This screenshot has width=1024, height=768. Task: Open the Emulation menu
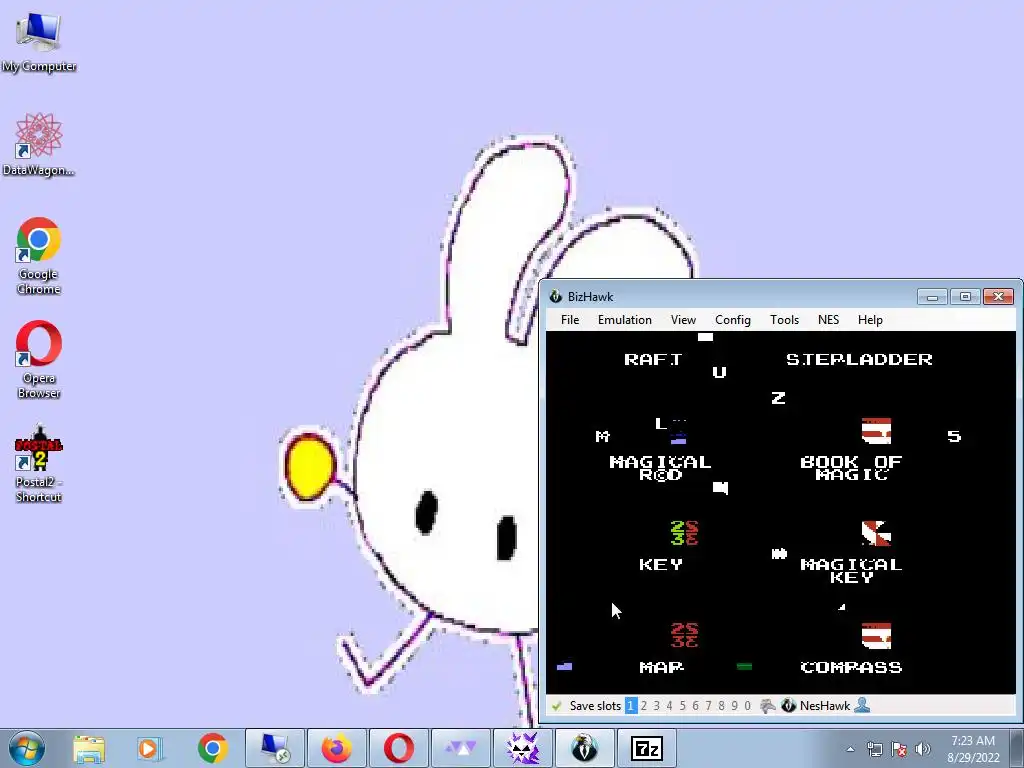tap(624, 319)
